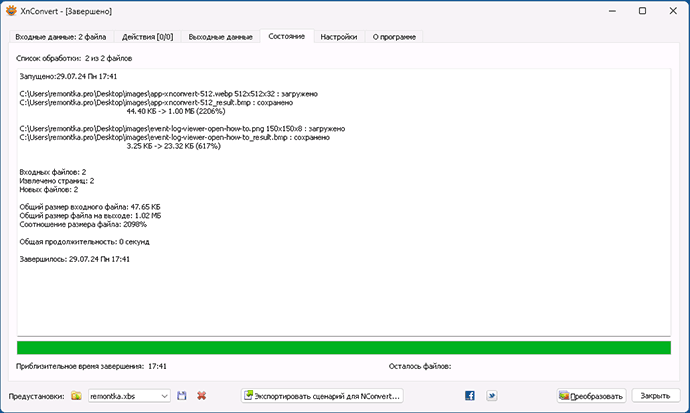Click log line event-log-viewer-open-how-to_result.bmp сохранено
This screenshot has height=413, width=690.
coord(174,137)
